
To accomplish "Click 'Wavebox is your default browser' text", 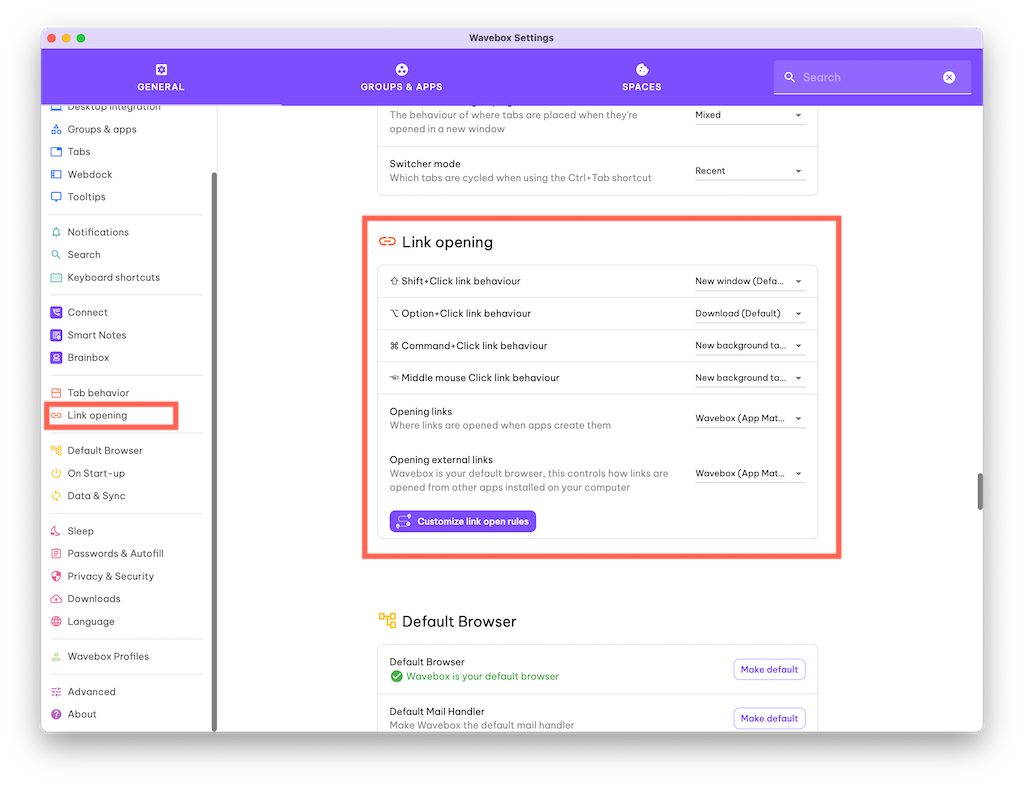I will click(x=483, y=677).
